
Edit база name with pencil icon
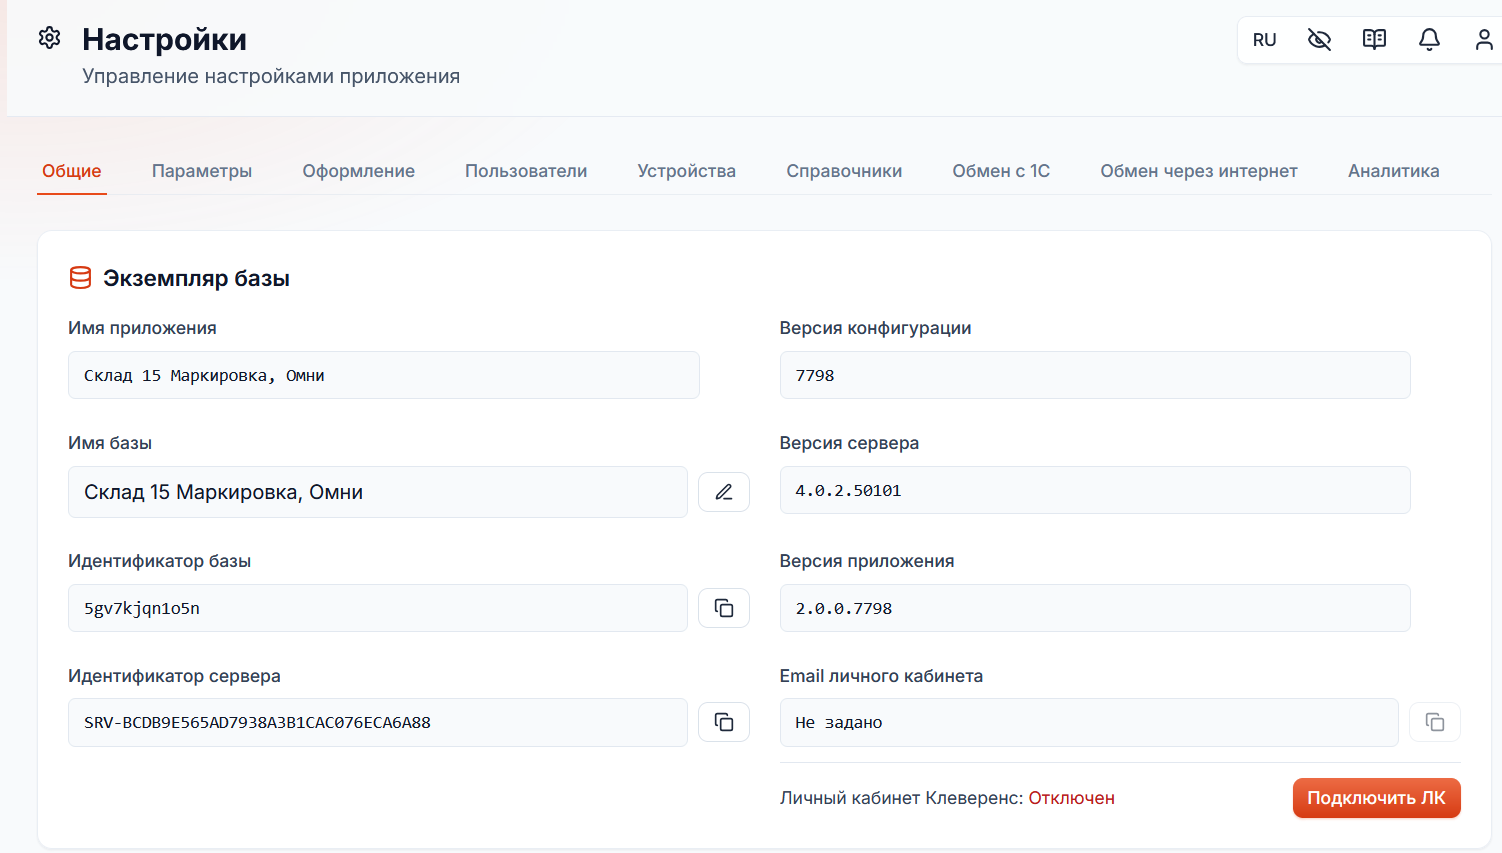point(724,492)
